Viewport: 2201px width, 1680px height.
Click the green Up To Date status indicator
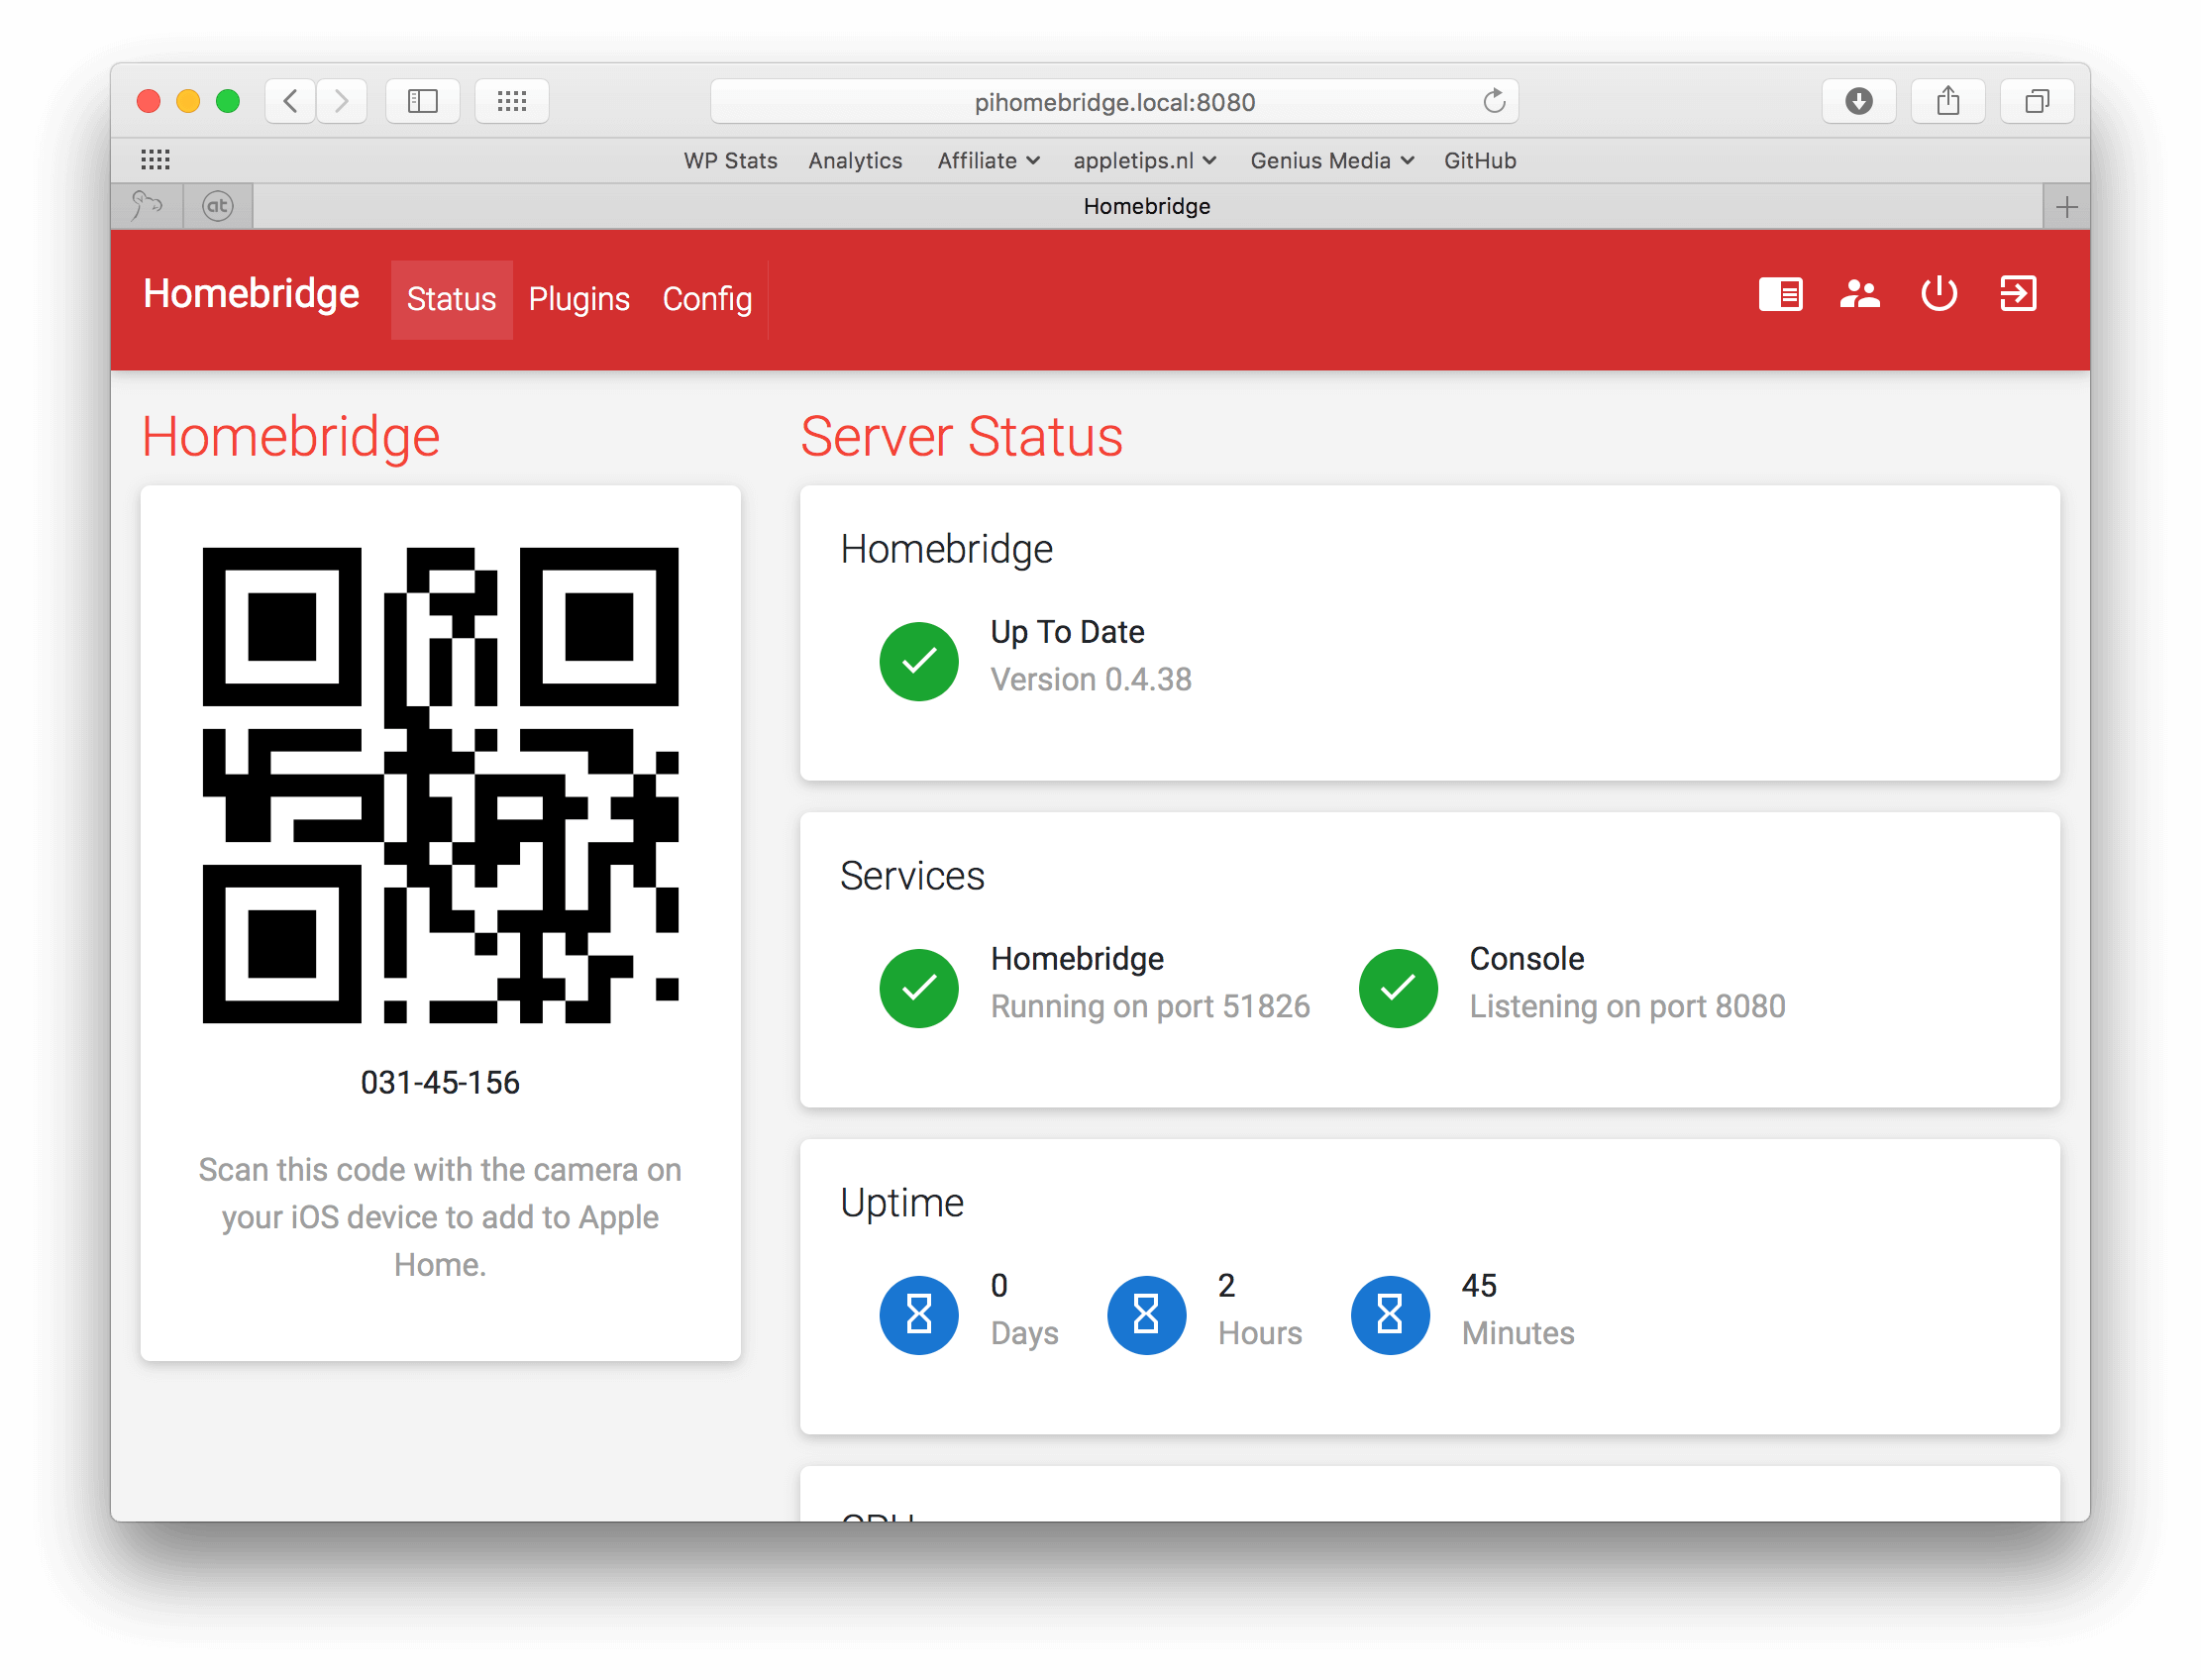pos(918,661)
